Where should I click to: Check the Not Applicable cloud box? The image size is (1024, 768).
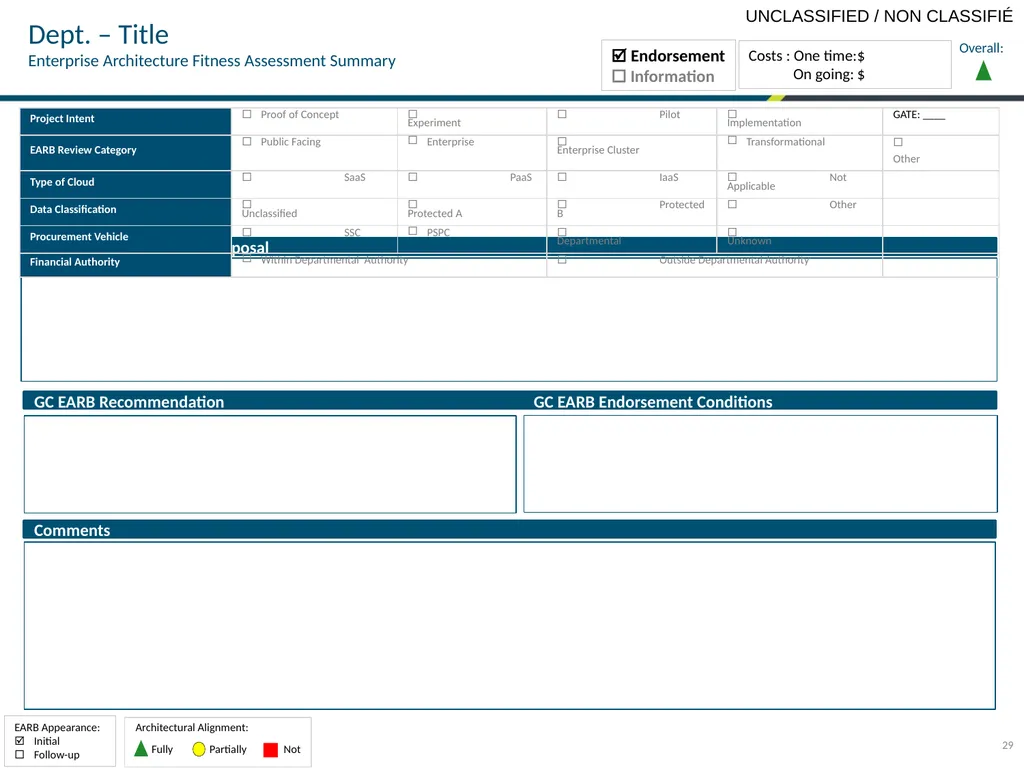point(732,177)
